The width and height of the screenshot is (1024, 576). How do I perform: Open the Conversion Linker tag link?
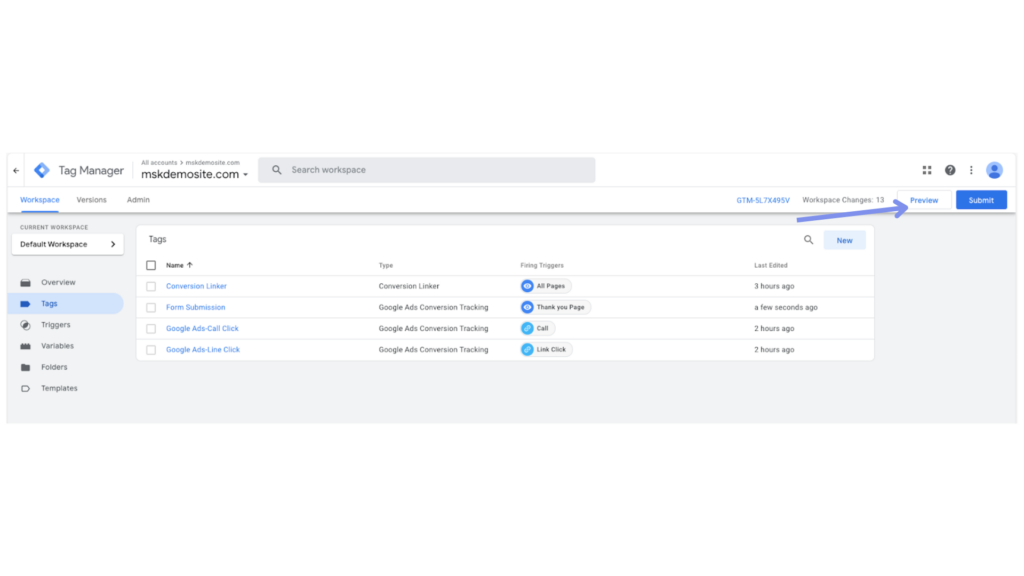point(196,286)
